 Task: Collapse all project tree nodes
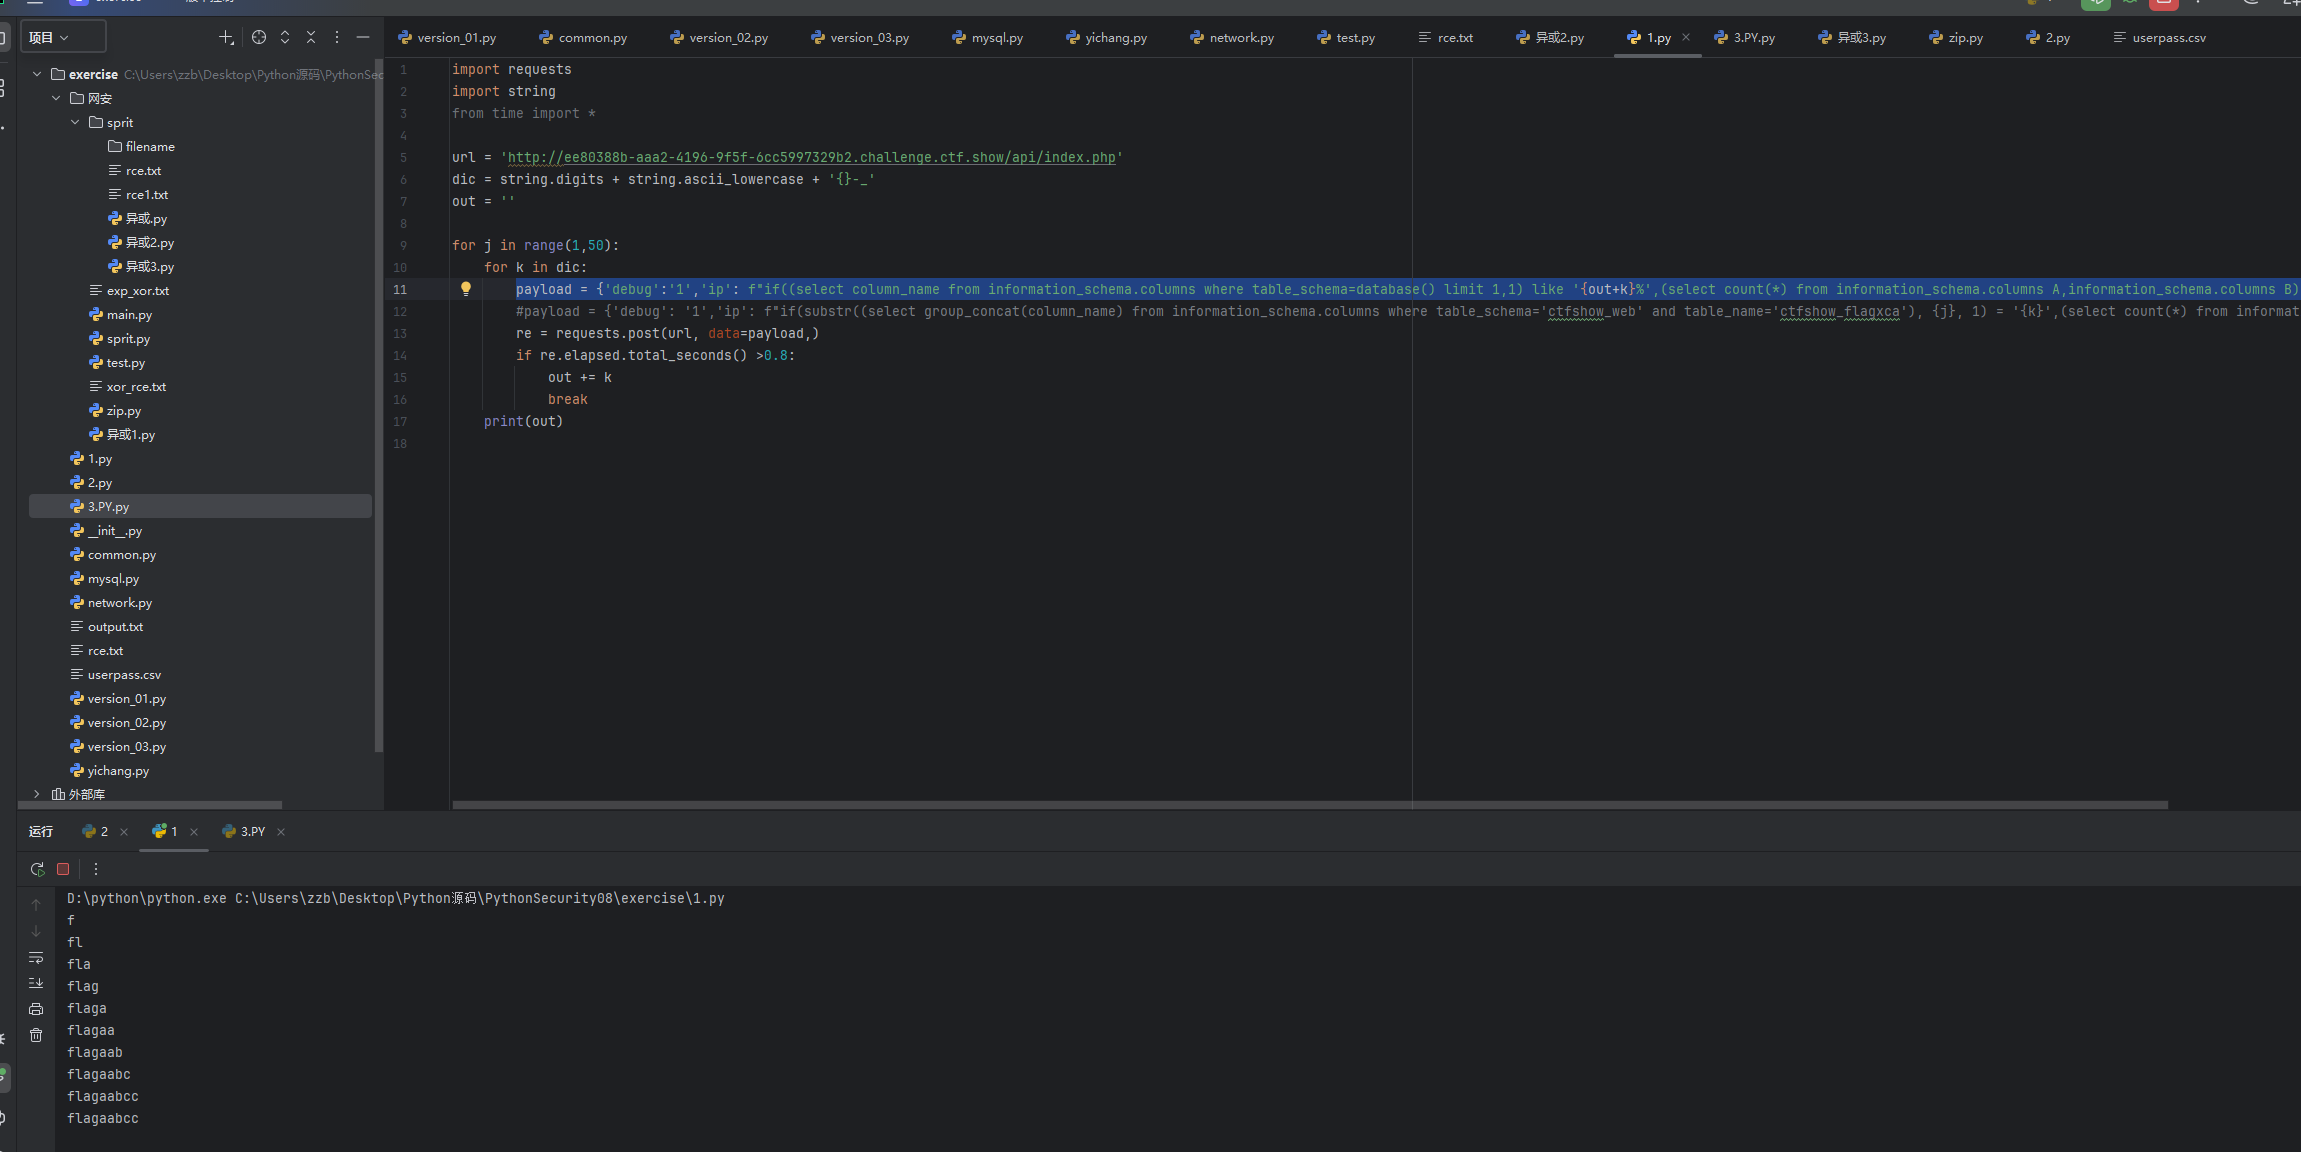click(x=311, y=37)
